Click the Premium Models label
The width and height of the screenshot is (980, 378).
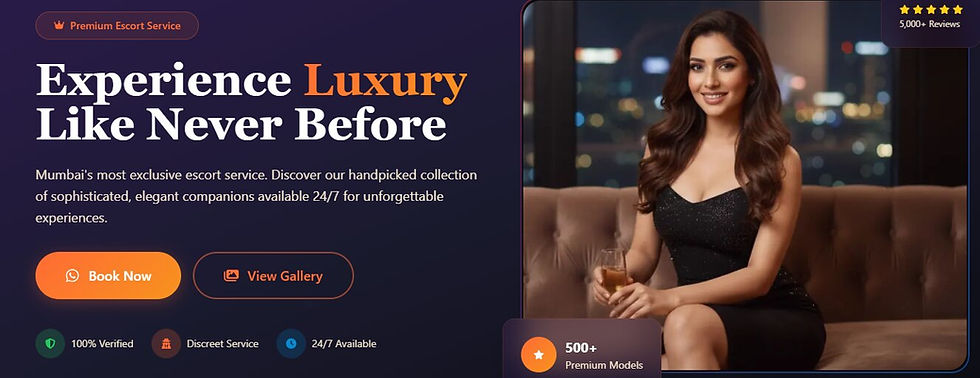click(604, 365)
